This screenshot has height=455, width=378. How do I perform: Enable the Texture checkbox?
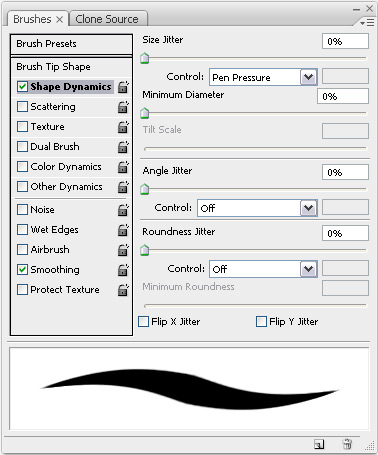click(22, 127)
